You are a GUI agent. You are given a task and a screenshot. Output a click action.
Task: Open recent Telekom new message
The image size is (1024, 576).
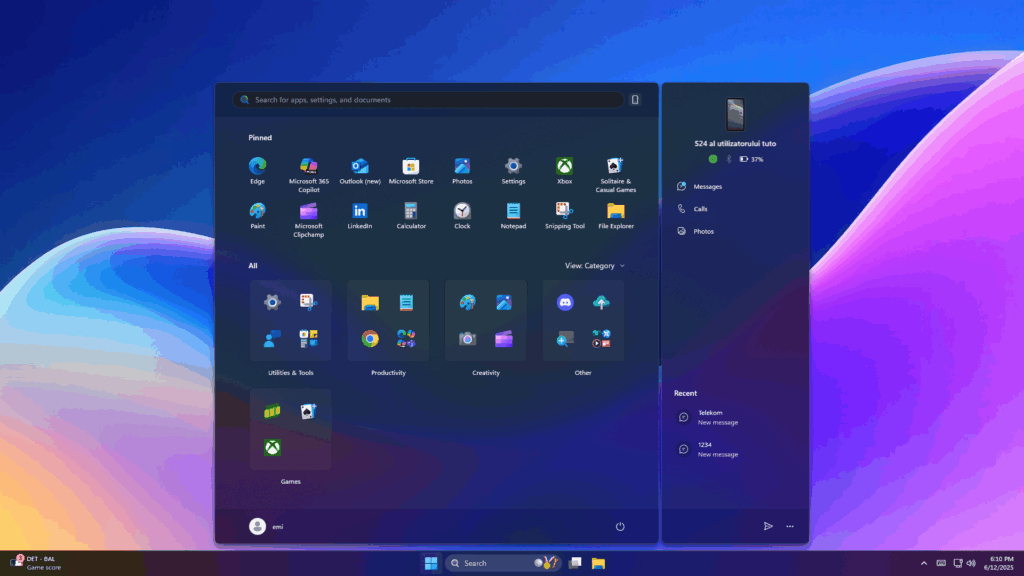[x=708, y=417]
